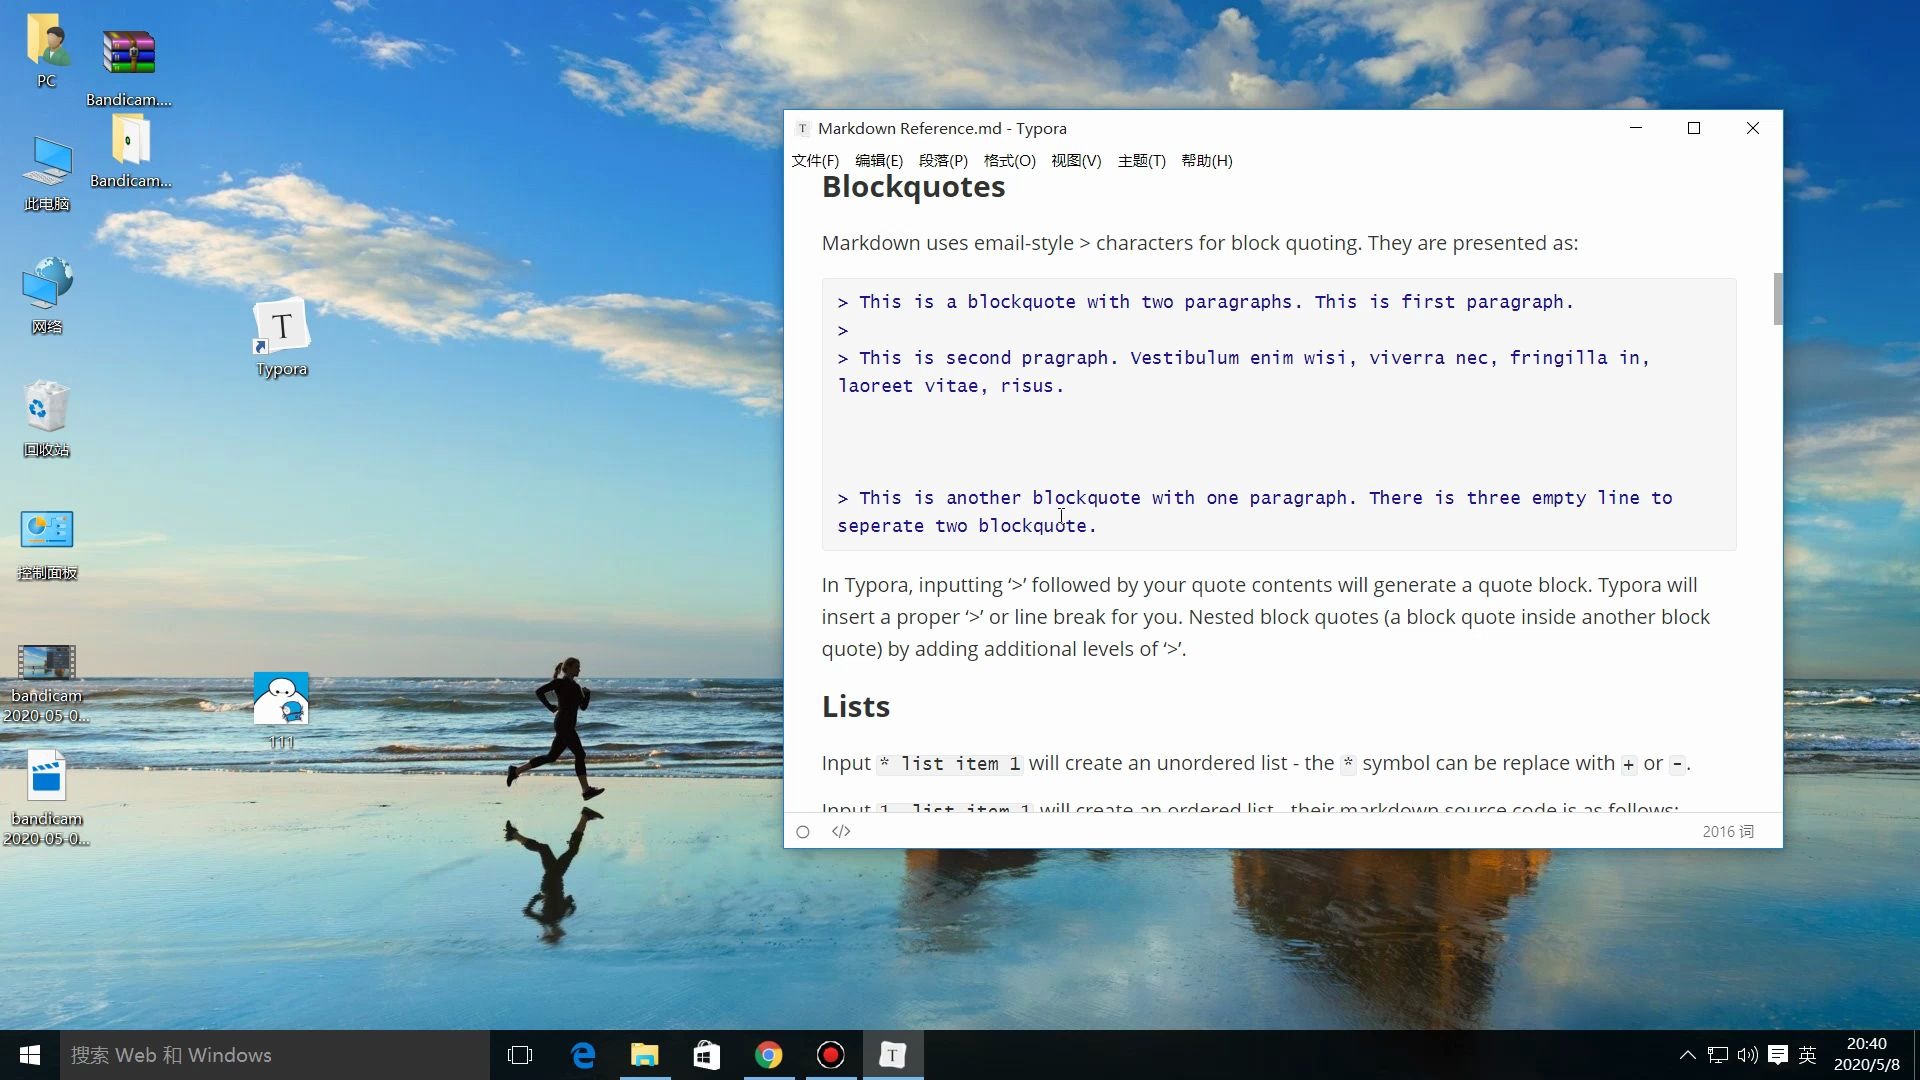1920x1080 pixels.
Task: Open 文件(F) menu in Typora
Action: 814,160
